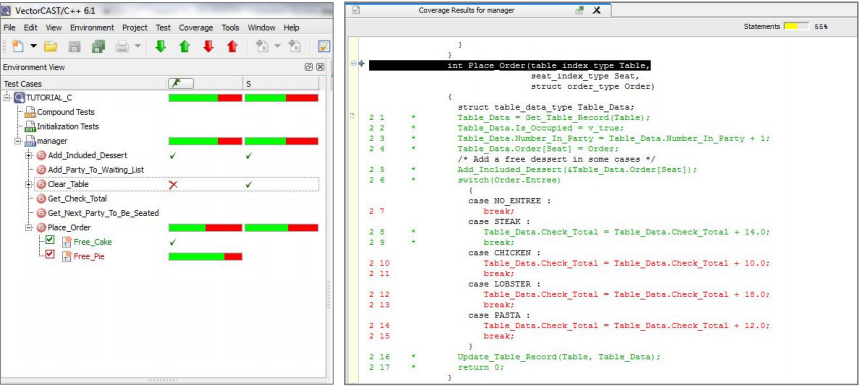This screenshot has height=387, width=860.
Task: Click the Save floppy disk toolbar icon
Action: [x=74, y=47]
